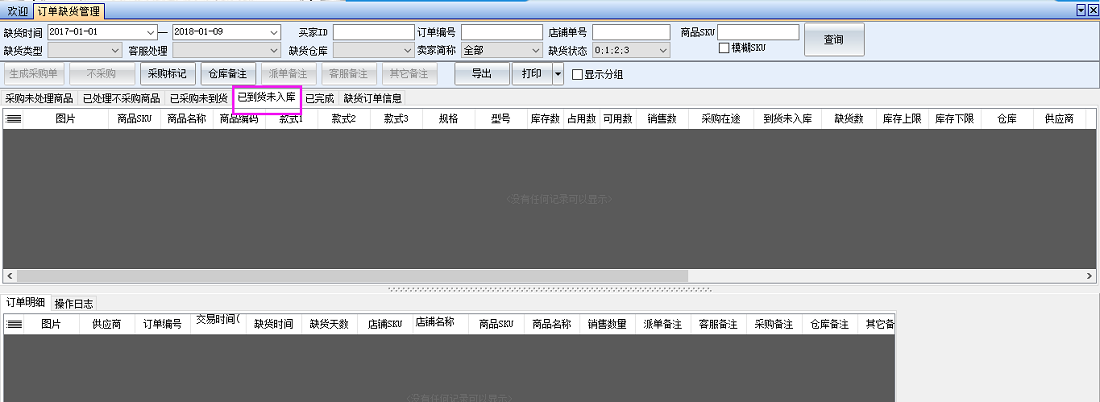
Task: Click the 导出 button
Action: [x=481, y=74]
